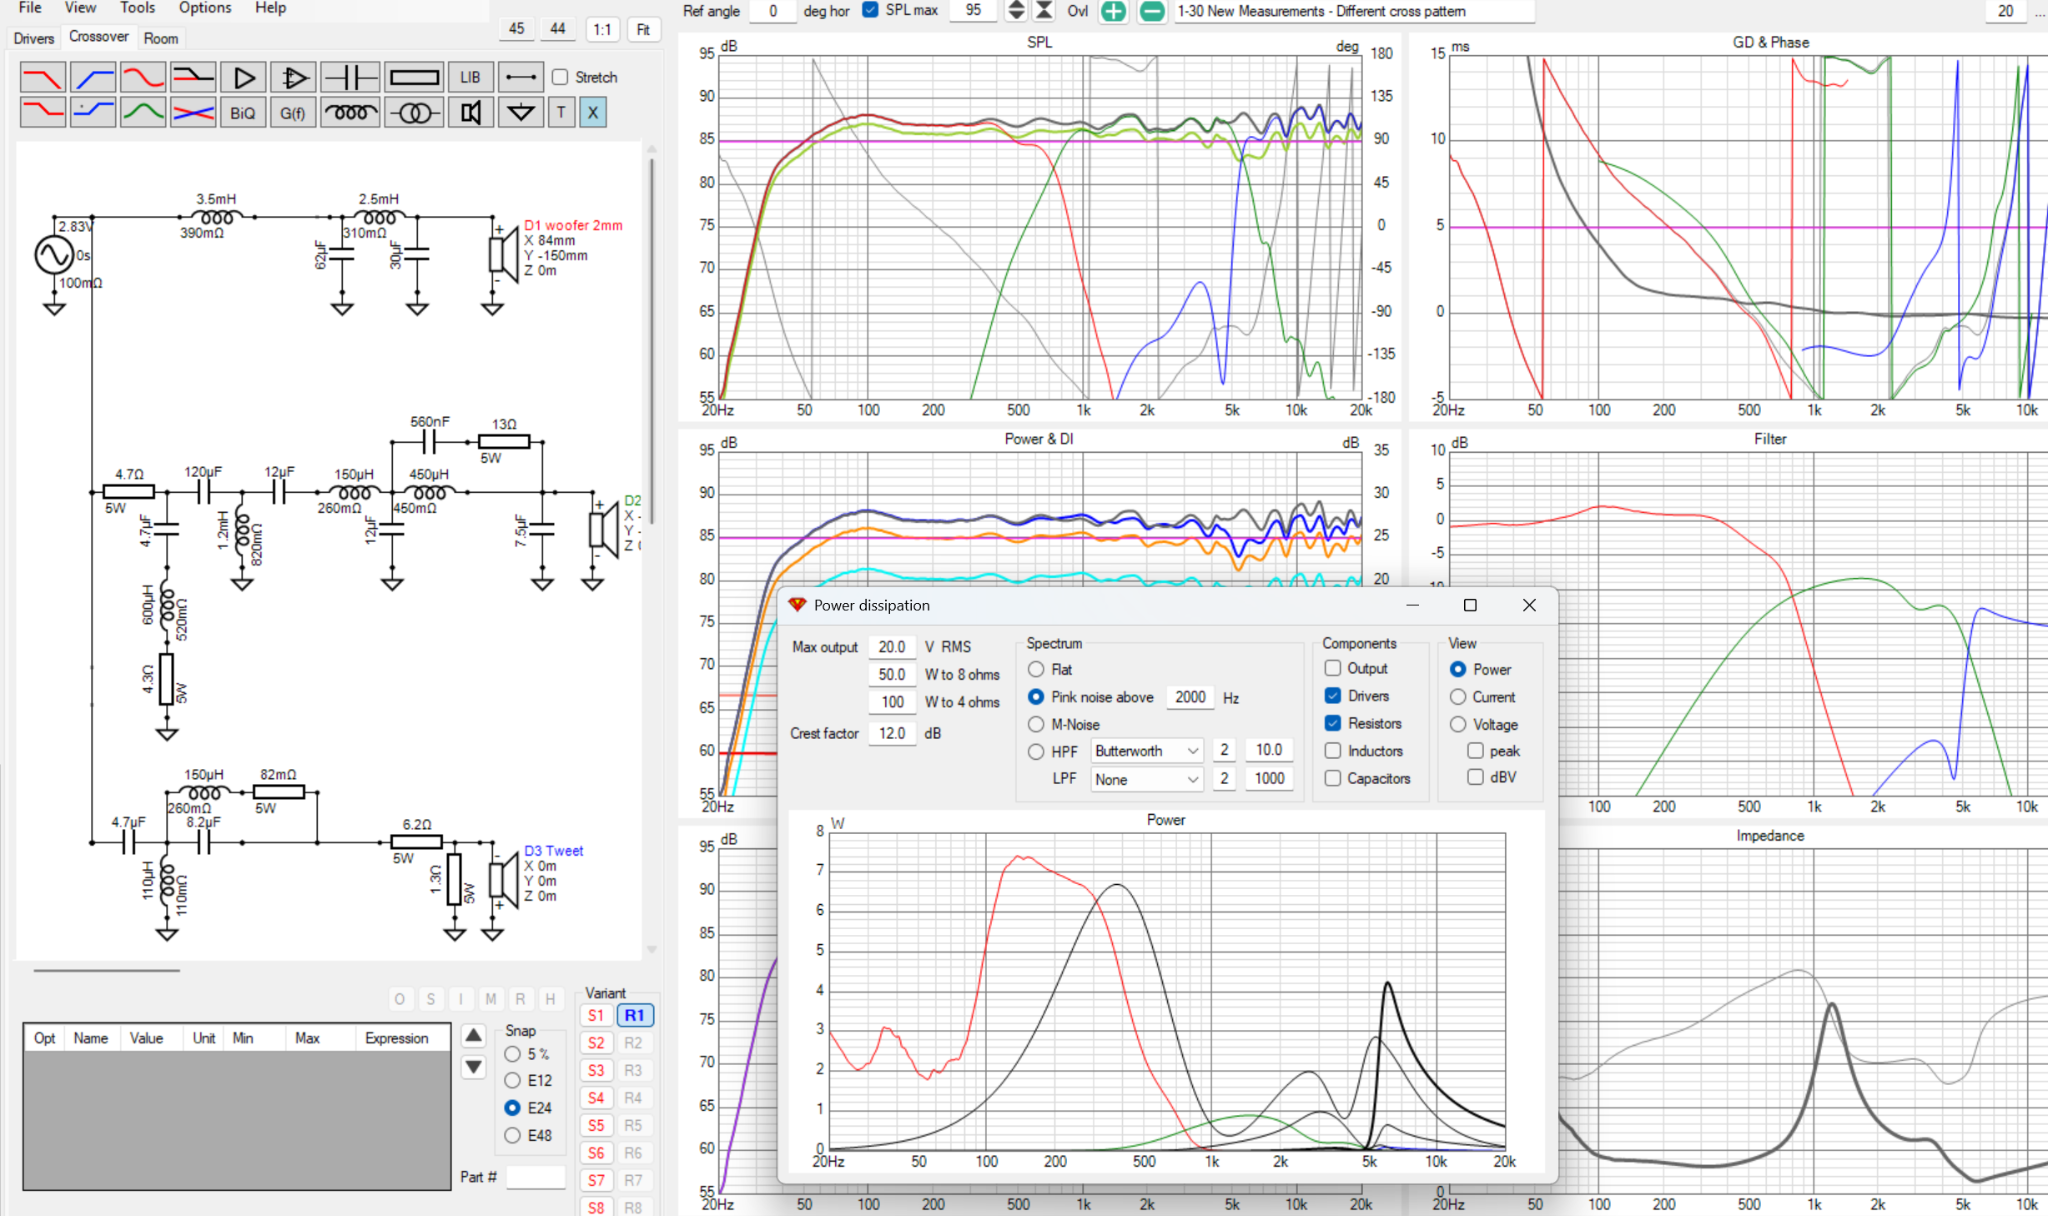This screenshot has width=2048, height=1216.
Task: Select the red low-pass filter block tool
Action: tap(43, 77)
